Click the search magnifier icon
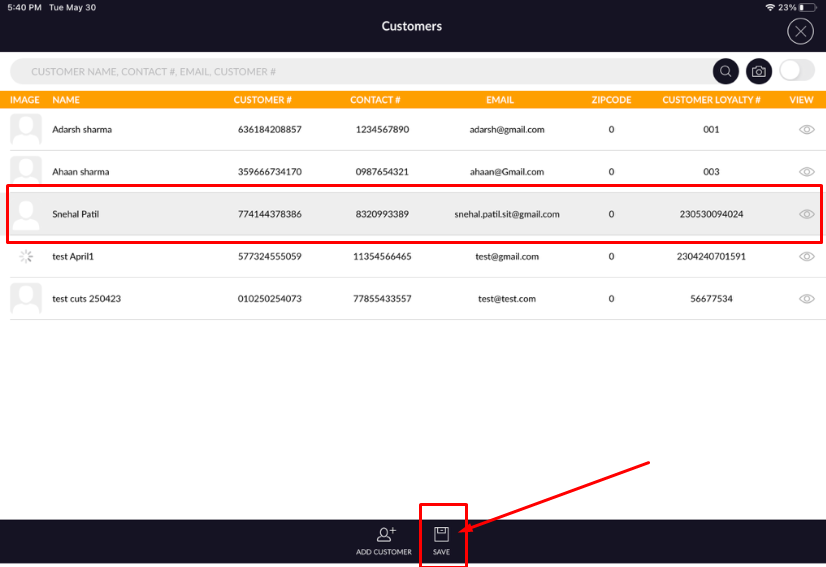The image size is (826, 567). pos(726,71)
